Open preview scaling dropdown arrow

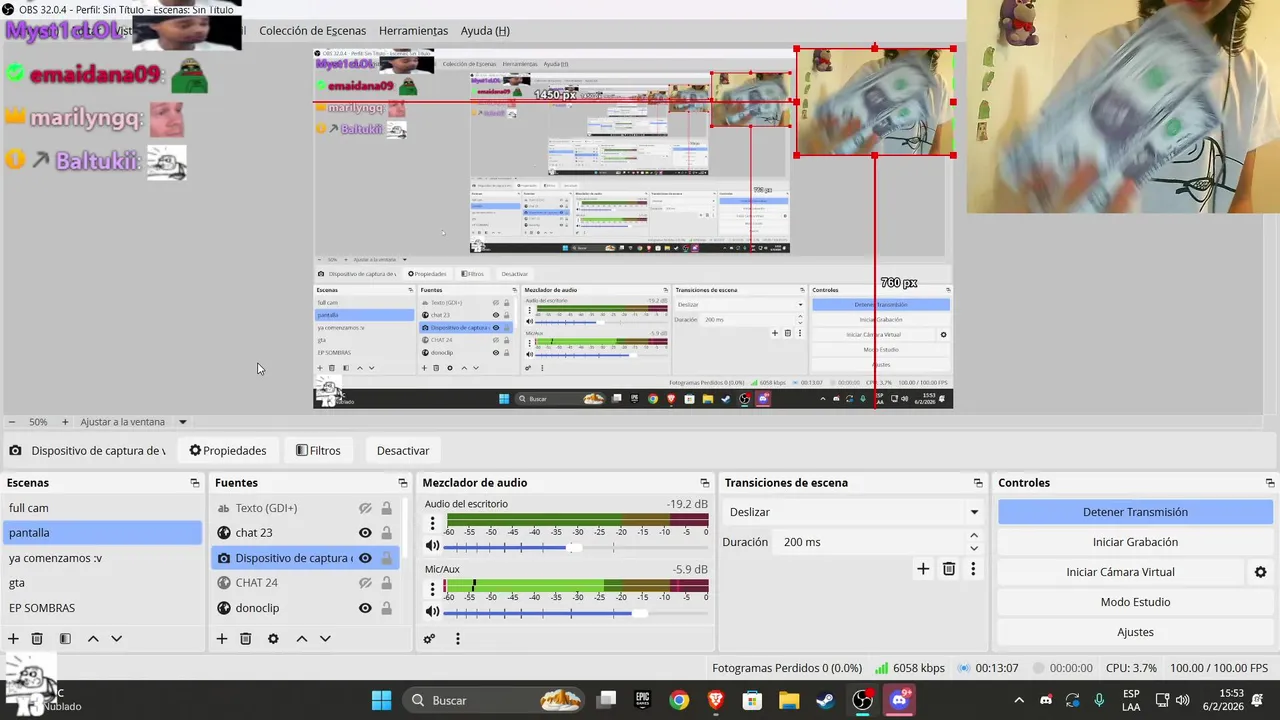[x=183, y=422]
